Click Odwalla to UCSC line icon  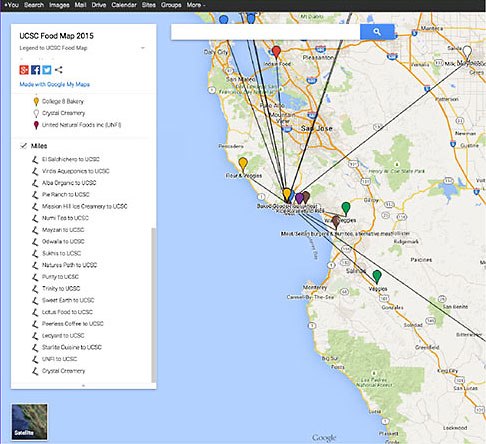point(35,242)
